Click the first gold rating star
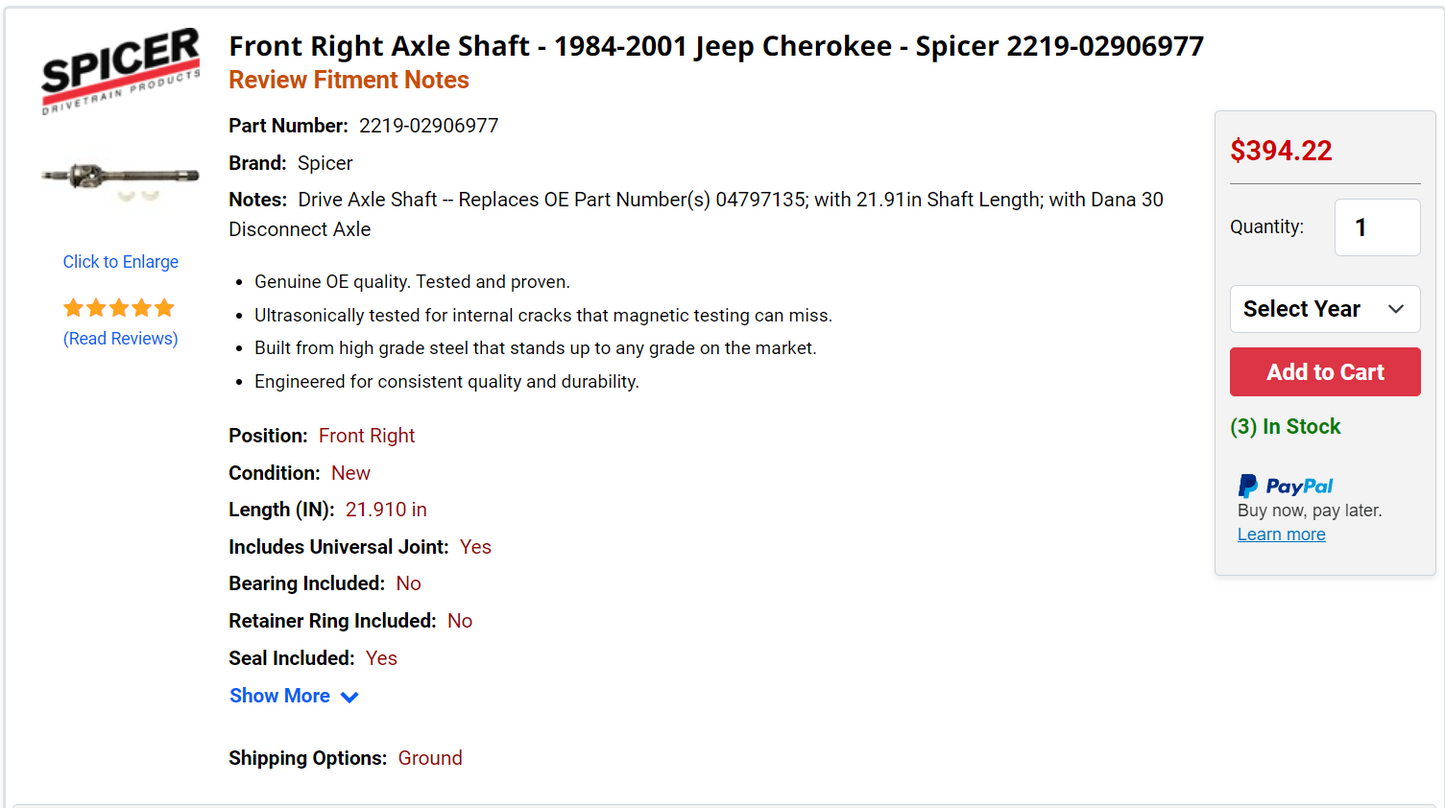 73,307
